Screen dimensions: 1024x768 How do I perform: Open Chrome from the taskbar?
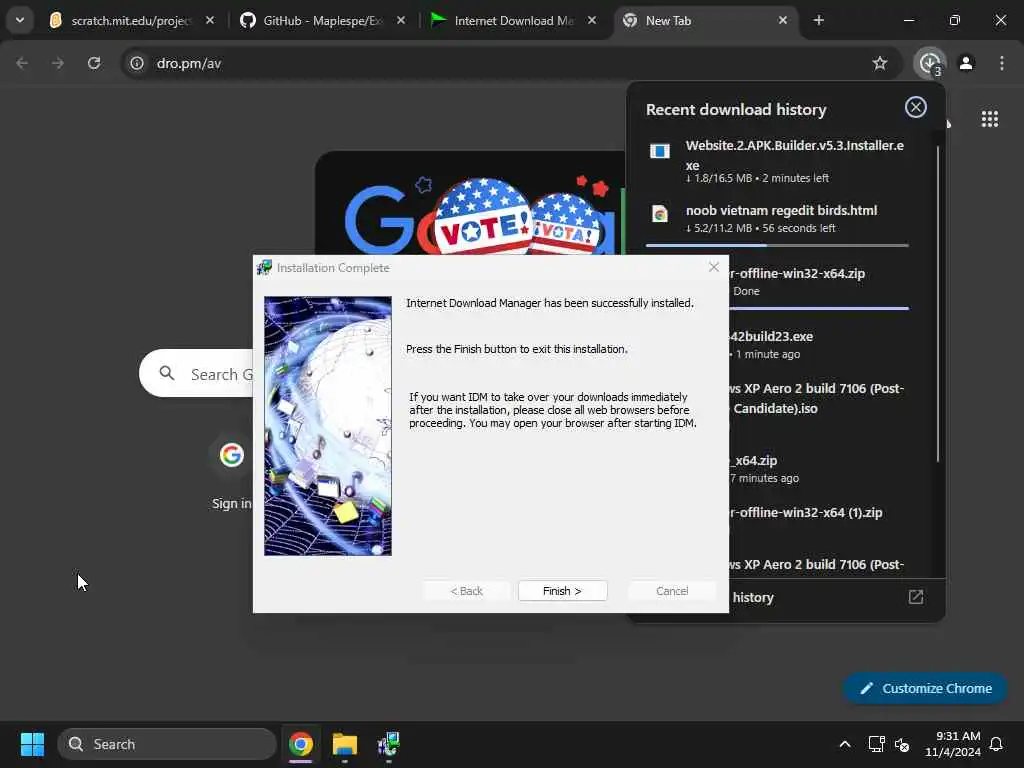click(300, 744)
